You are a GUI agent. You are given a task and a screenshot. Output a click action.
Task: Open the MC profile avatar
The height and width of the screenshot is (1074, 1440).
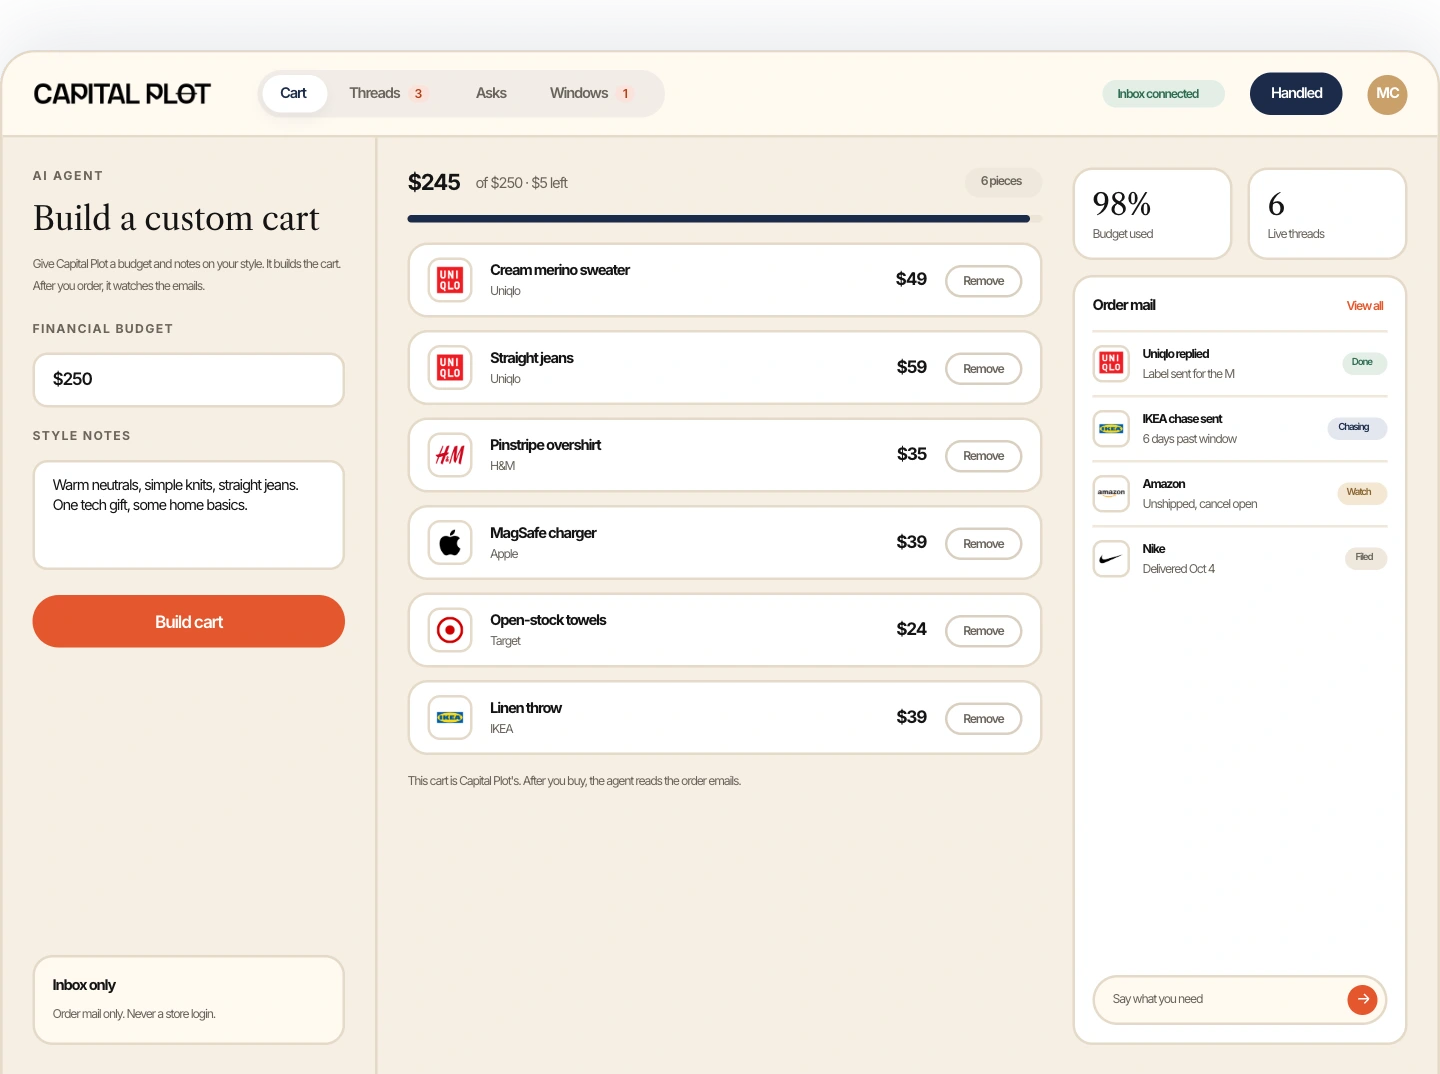(x=1387, y=94)
